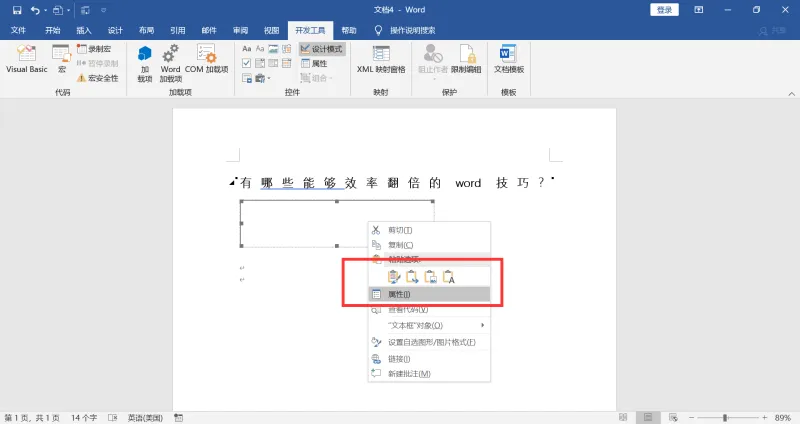Select 属性 in the context menu

point(429,294)
